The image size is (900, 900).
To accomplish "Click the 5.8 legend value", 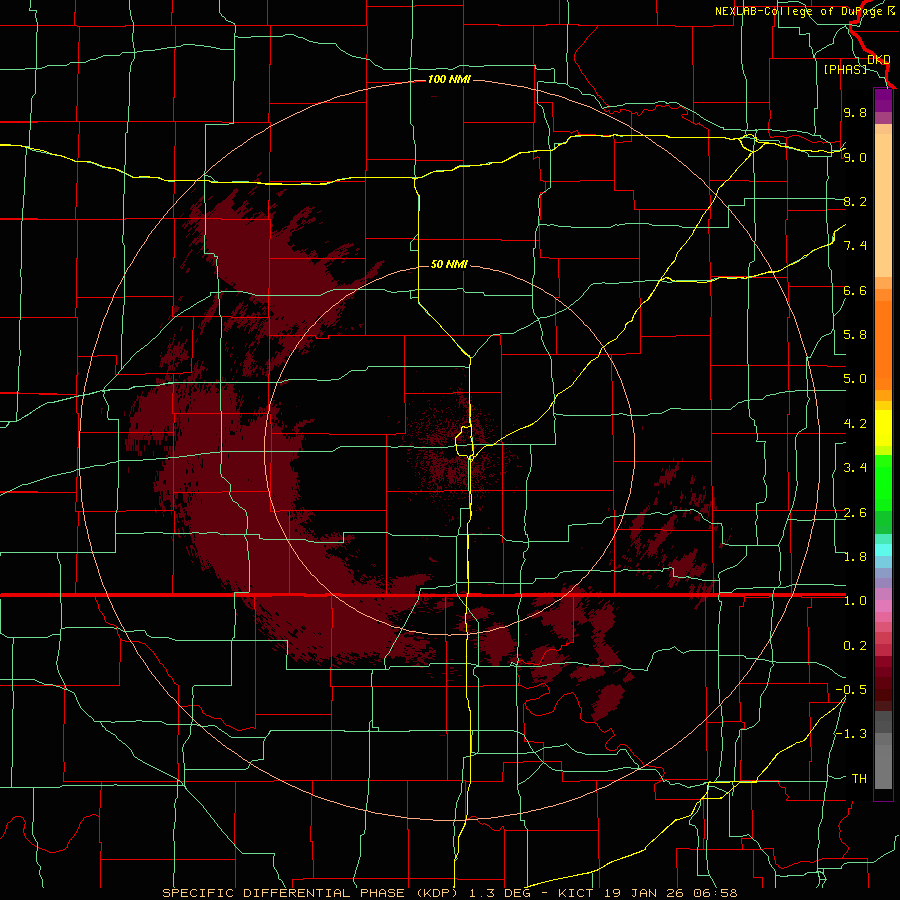I will [x=855, y=335].
